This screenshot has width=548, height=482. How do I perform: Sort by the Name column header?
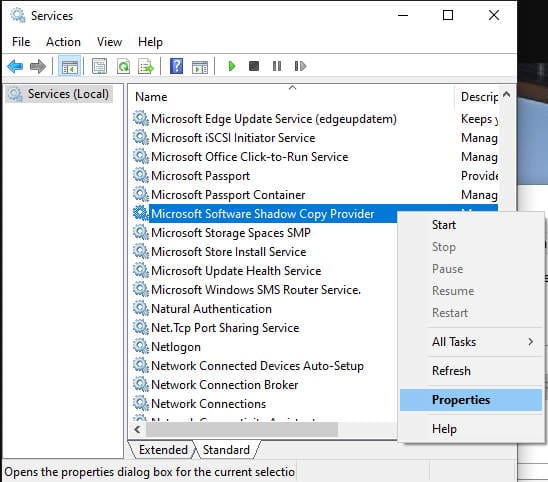[x=292, y=97]
